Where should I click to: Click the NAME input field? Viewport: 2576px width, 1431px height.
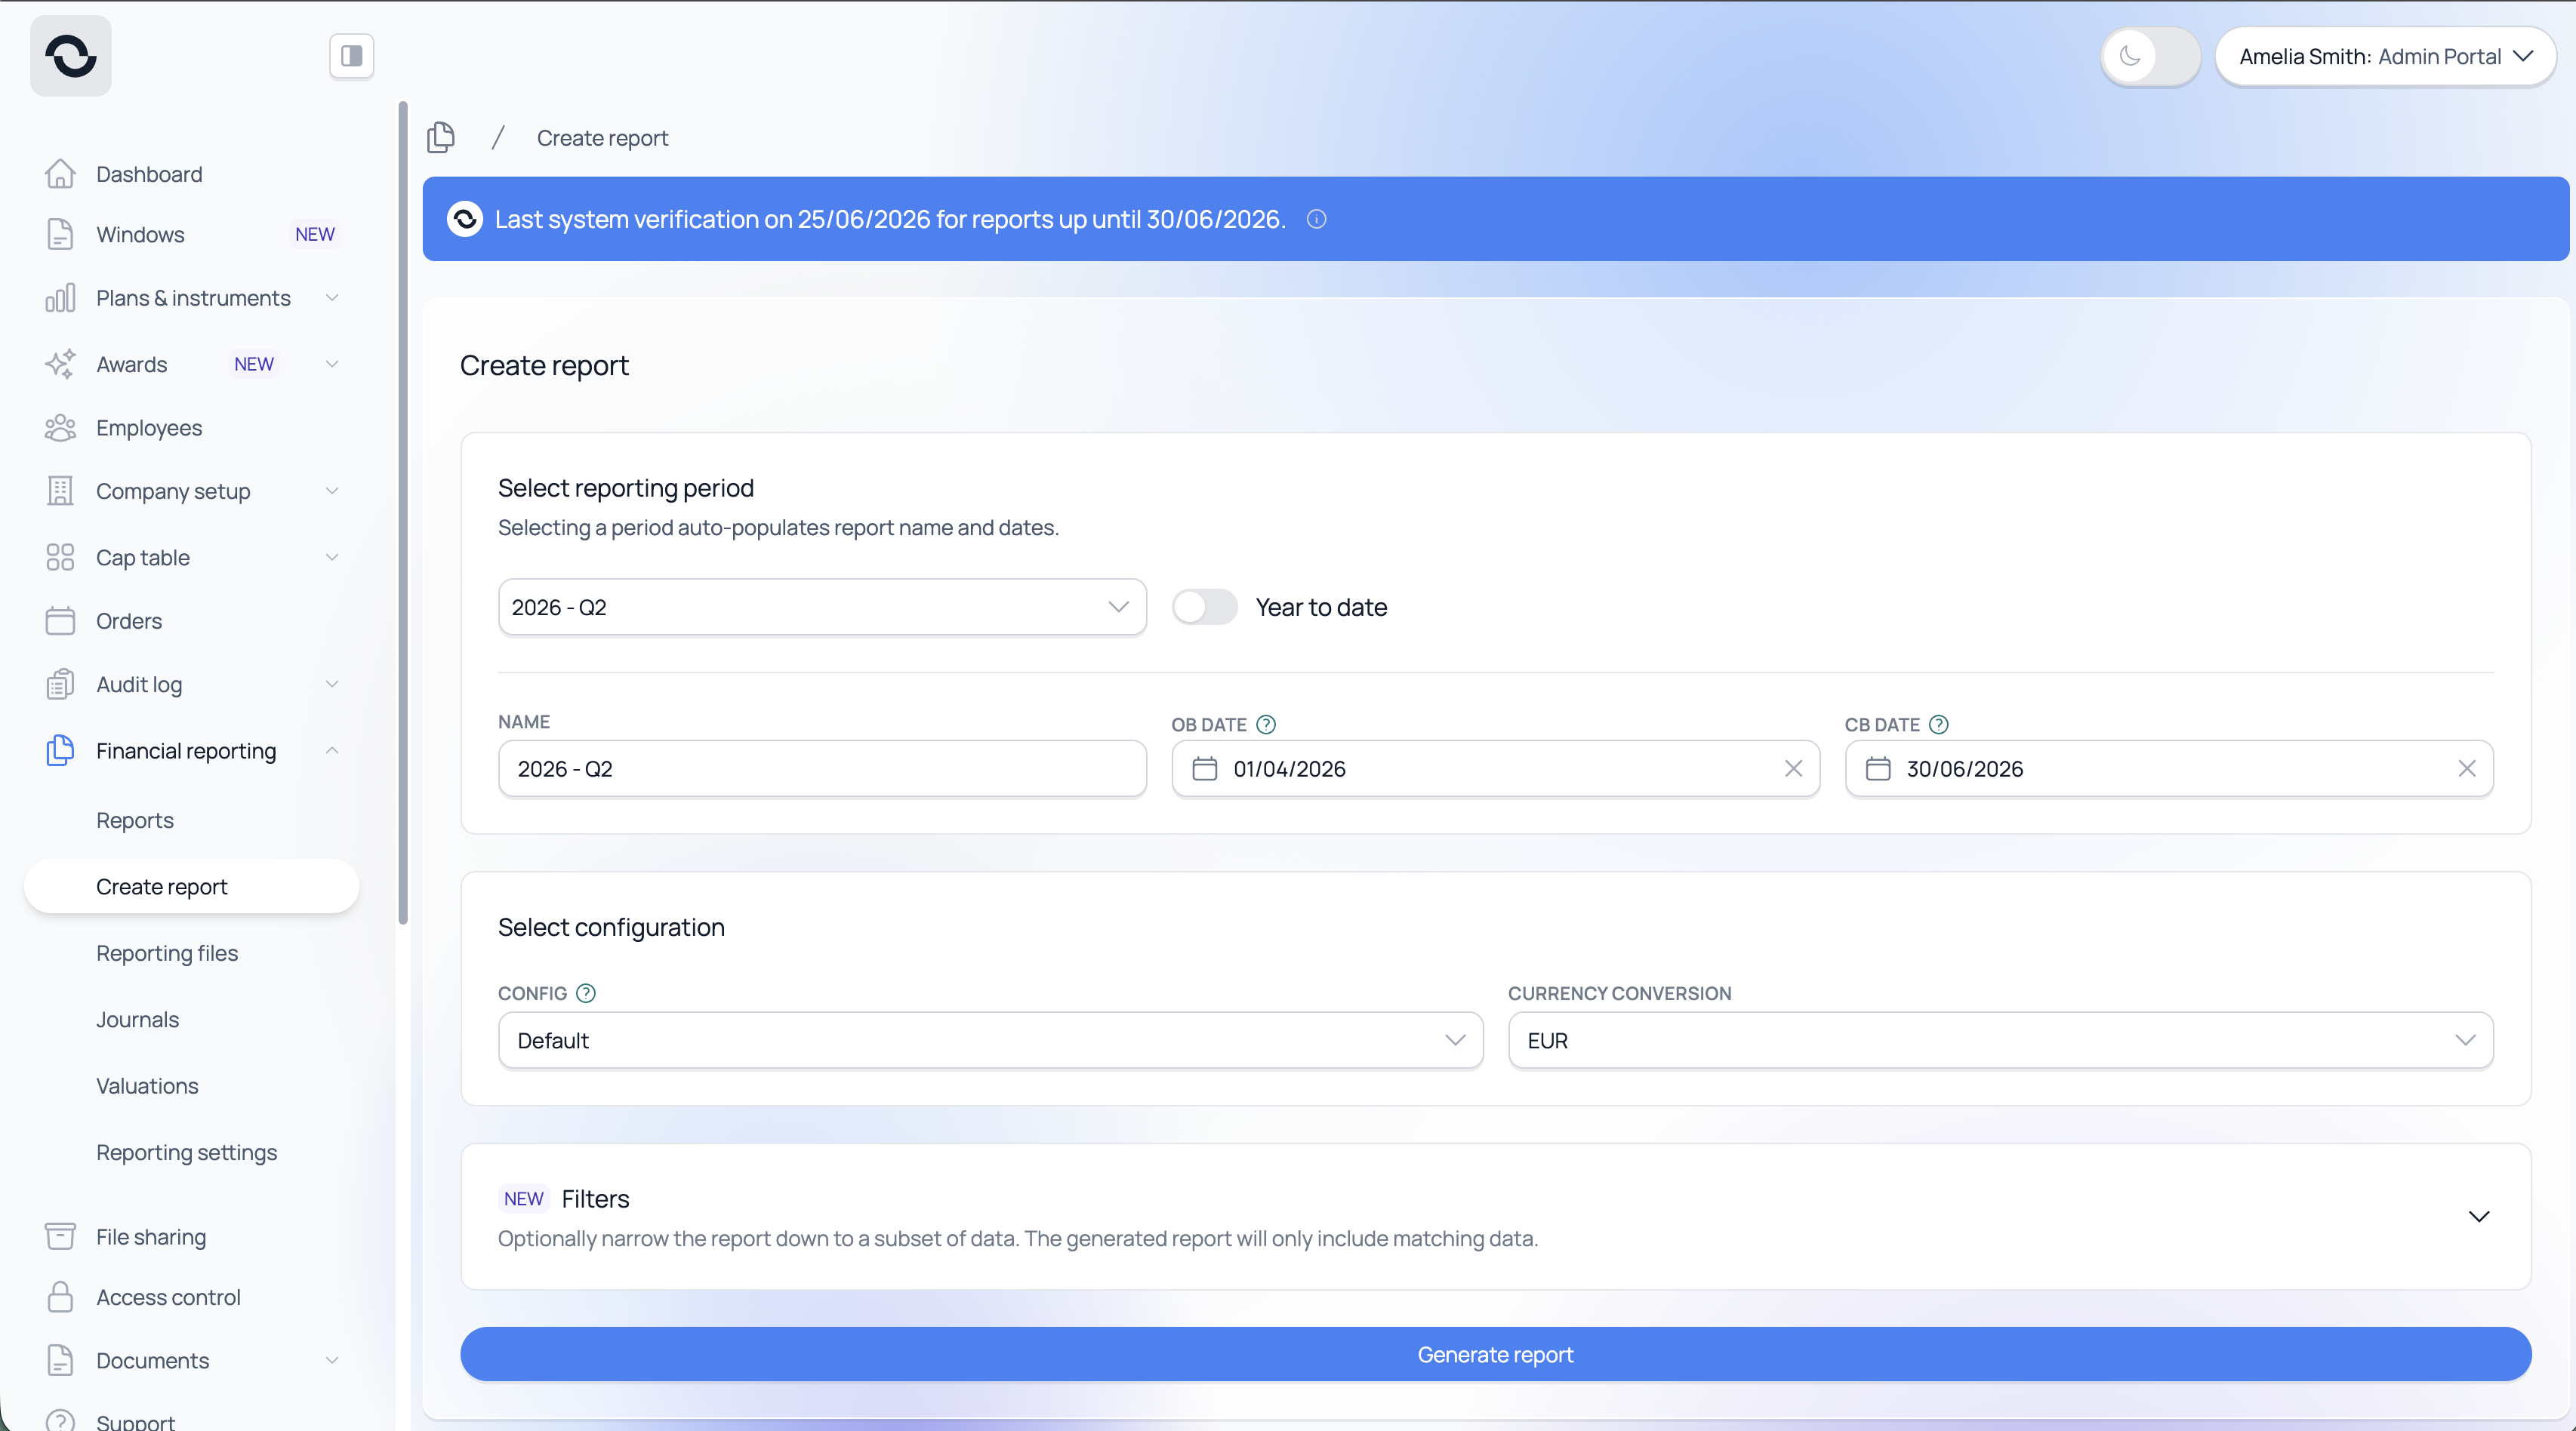[822, 768]
